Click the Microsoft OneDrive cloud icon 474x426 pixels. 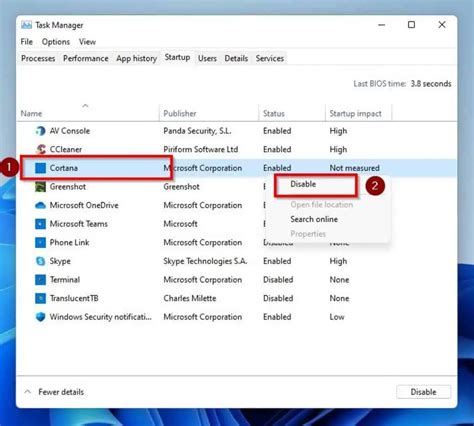tap(40, 205)
